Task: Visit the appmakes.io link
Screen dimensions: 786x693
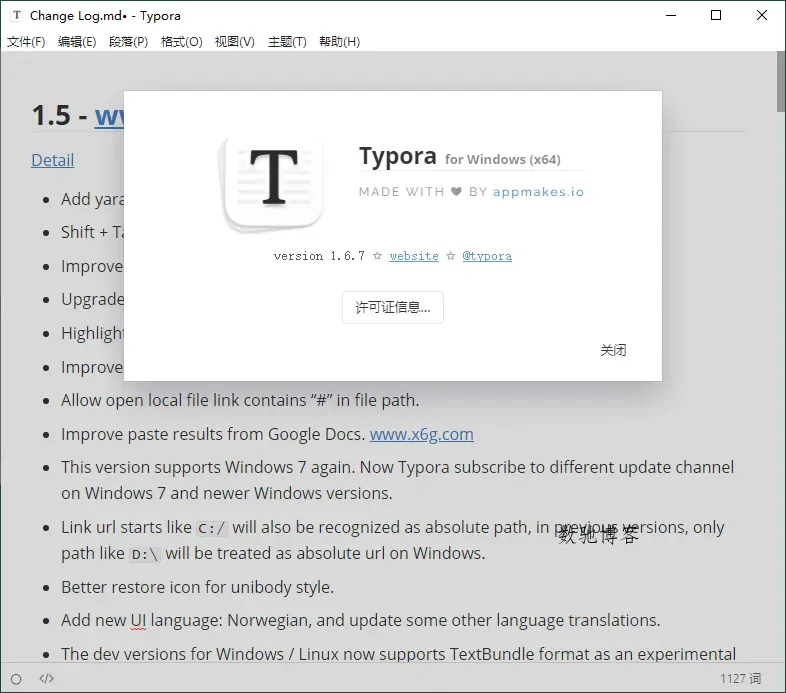Action: pos(538,192)
